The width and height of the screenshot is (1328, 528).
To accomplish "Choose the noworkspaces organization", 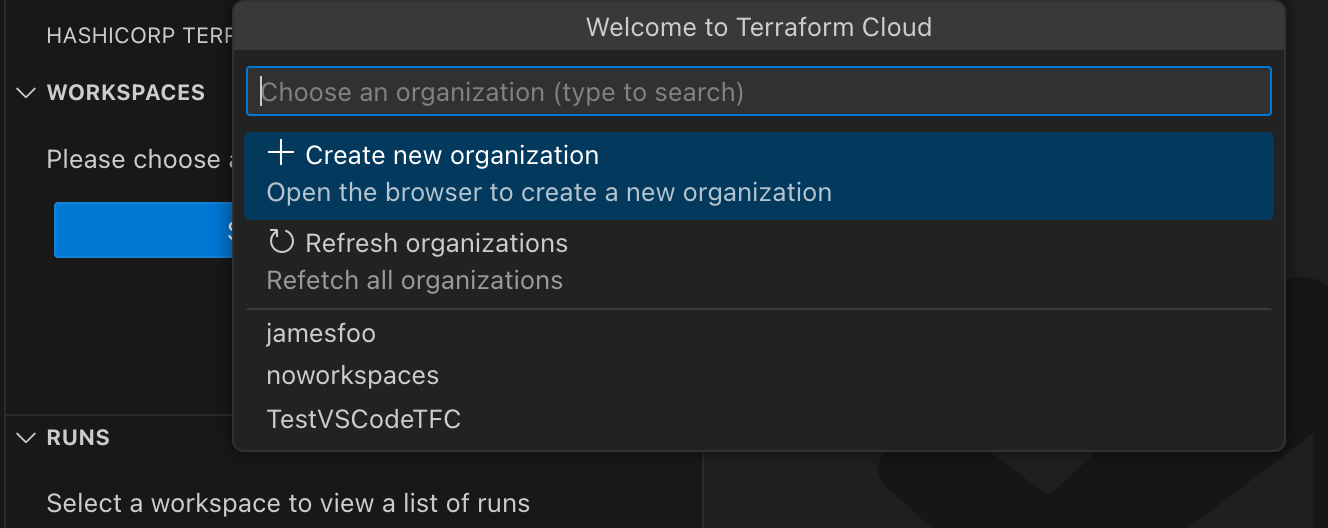I will pos(759,376).
